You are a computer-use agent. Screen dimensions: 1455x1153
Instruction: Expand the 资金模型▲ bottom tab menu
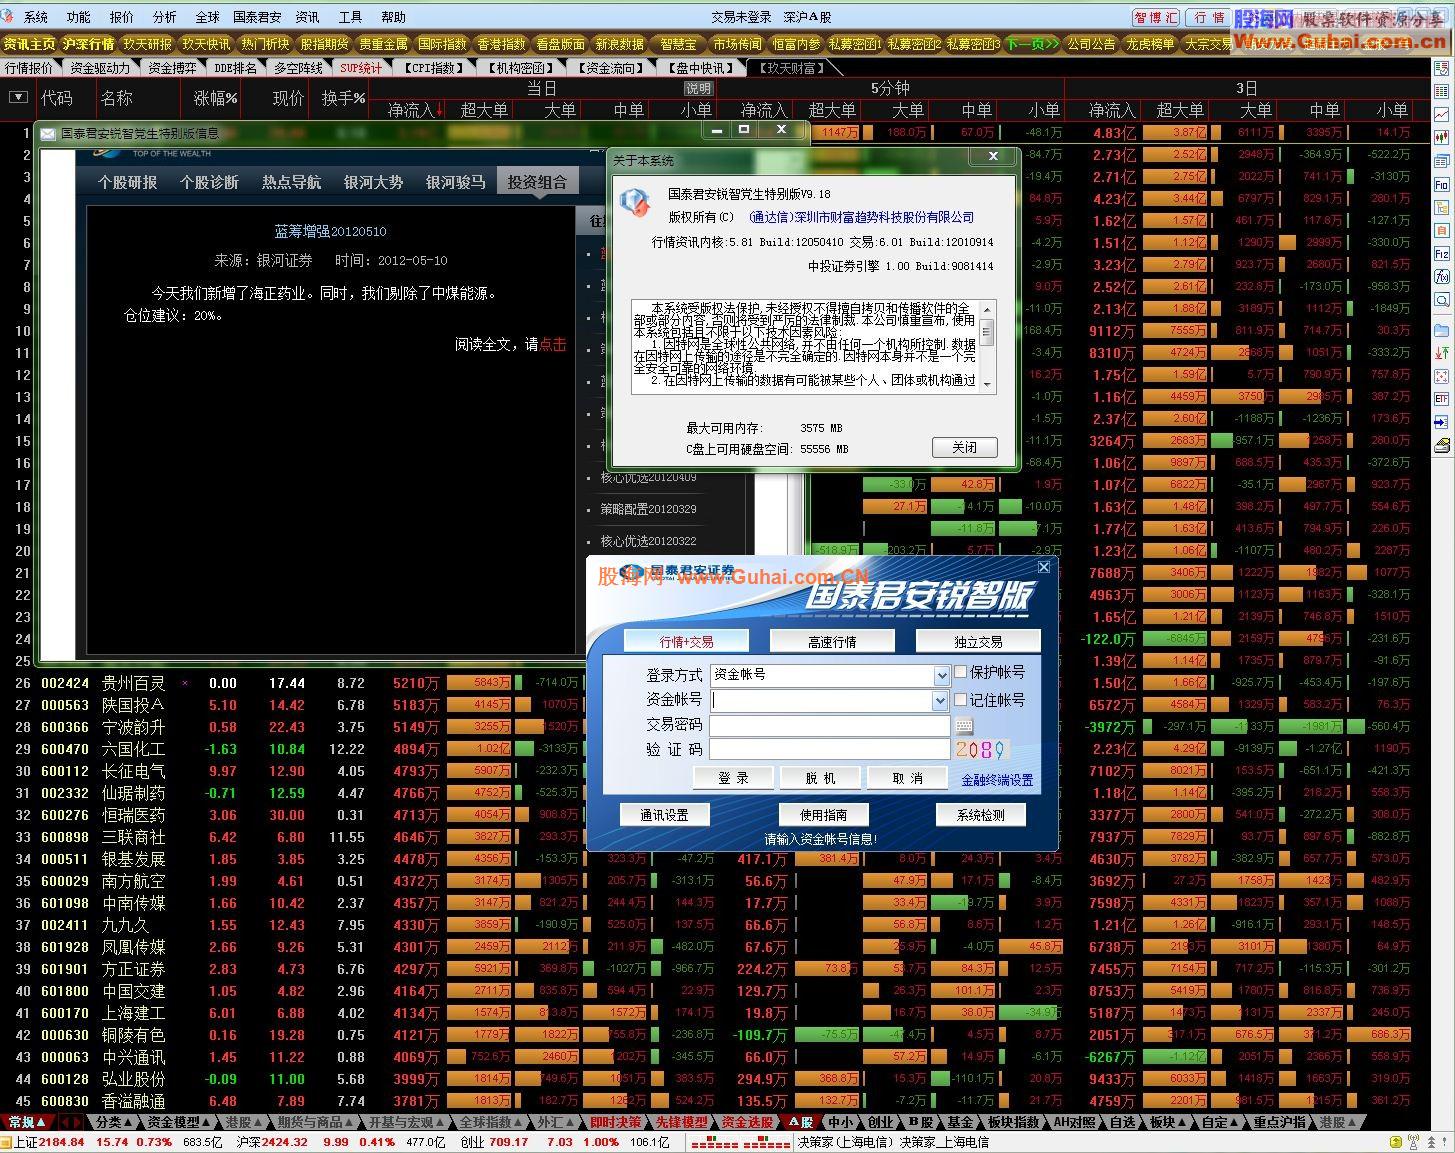[x=179, y=1122]
